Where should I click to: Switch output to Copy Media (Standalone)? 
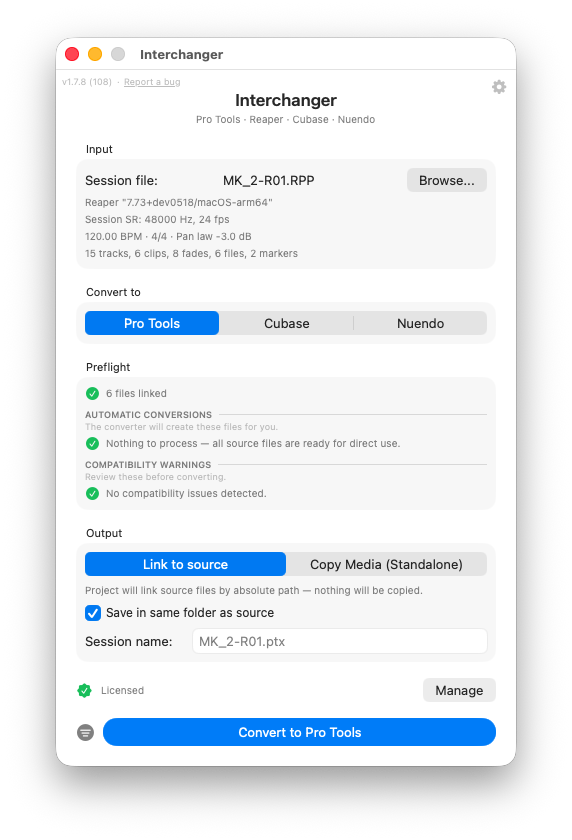coord(386,564)
